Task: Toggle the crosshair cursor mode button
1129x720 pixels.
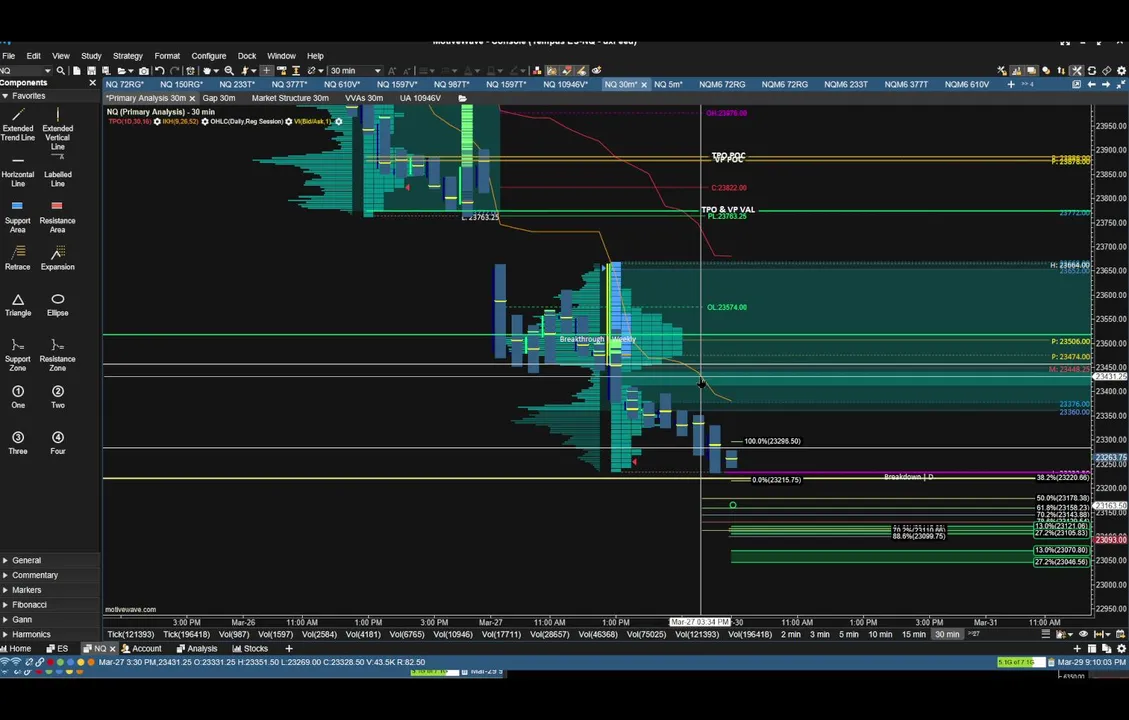Action: tap(266, 71)
